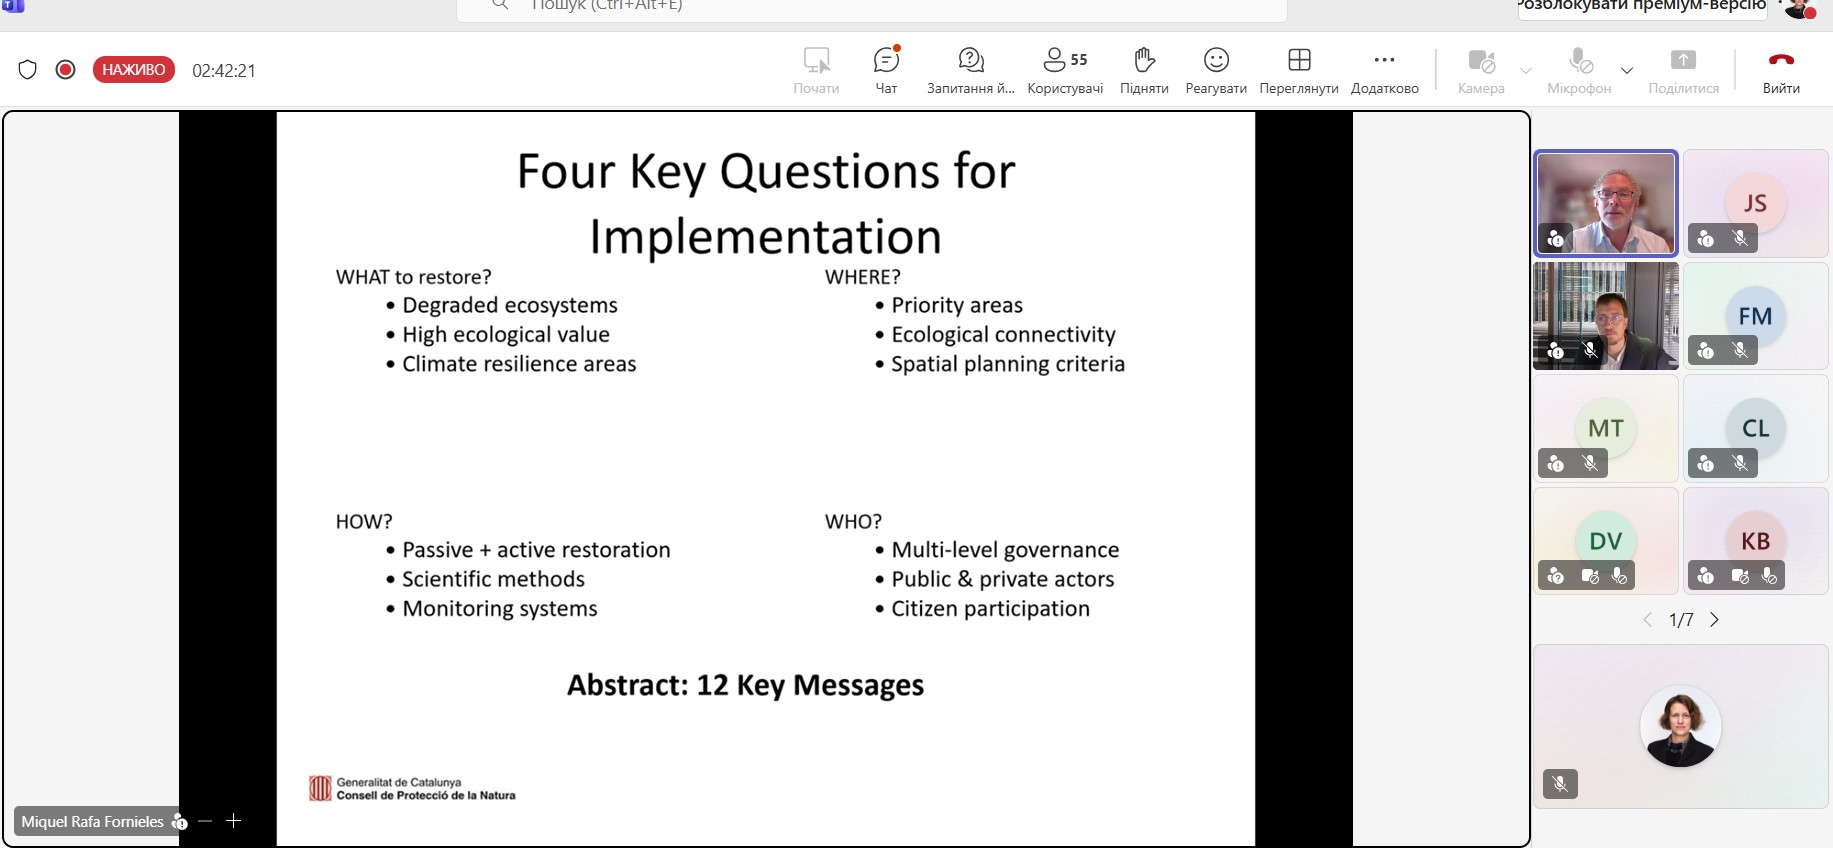Toggle the microphone (Мікрофон)
The width and height of the screenshot is (1833, 848).
tap(1579, 70)
